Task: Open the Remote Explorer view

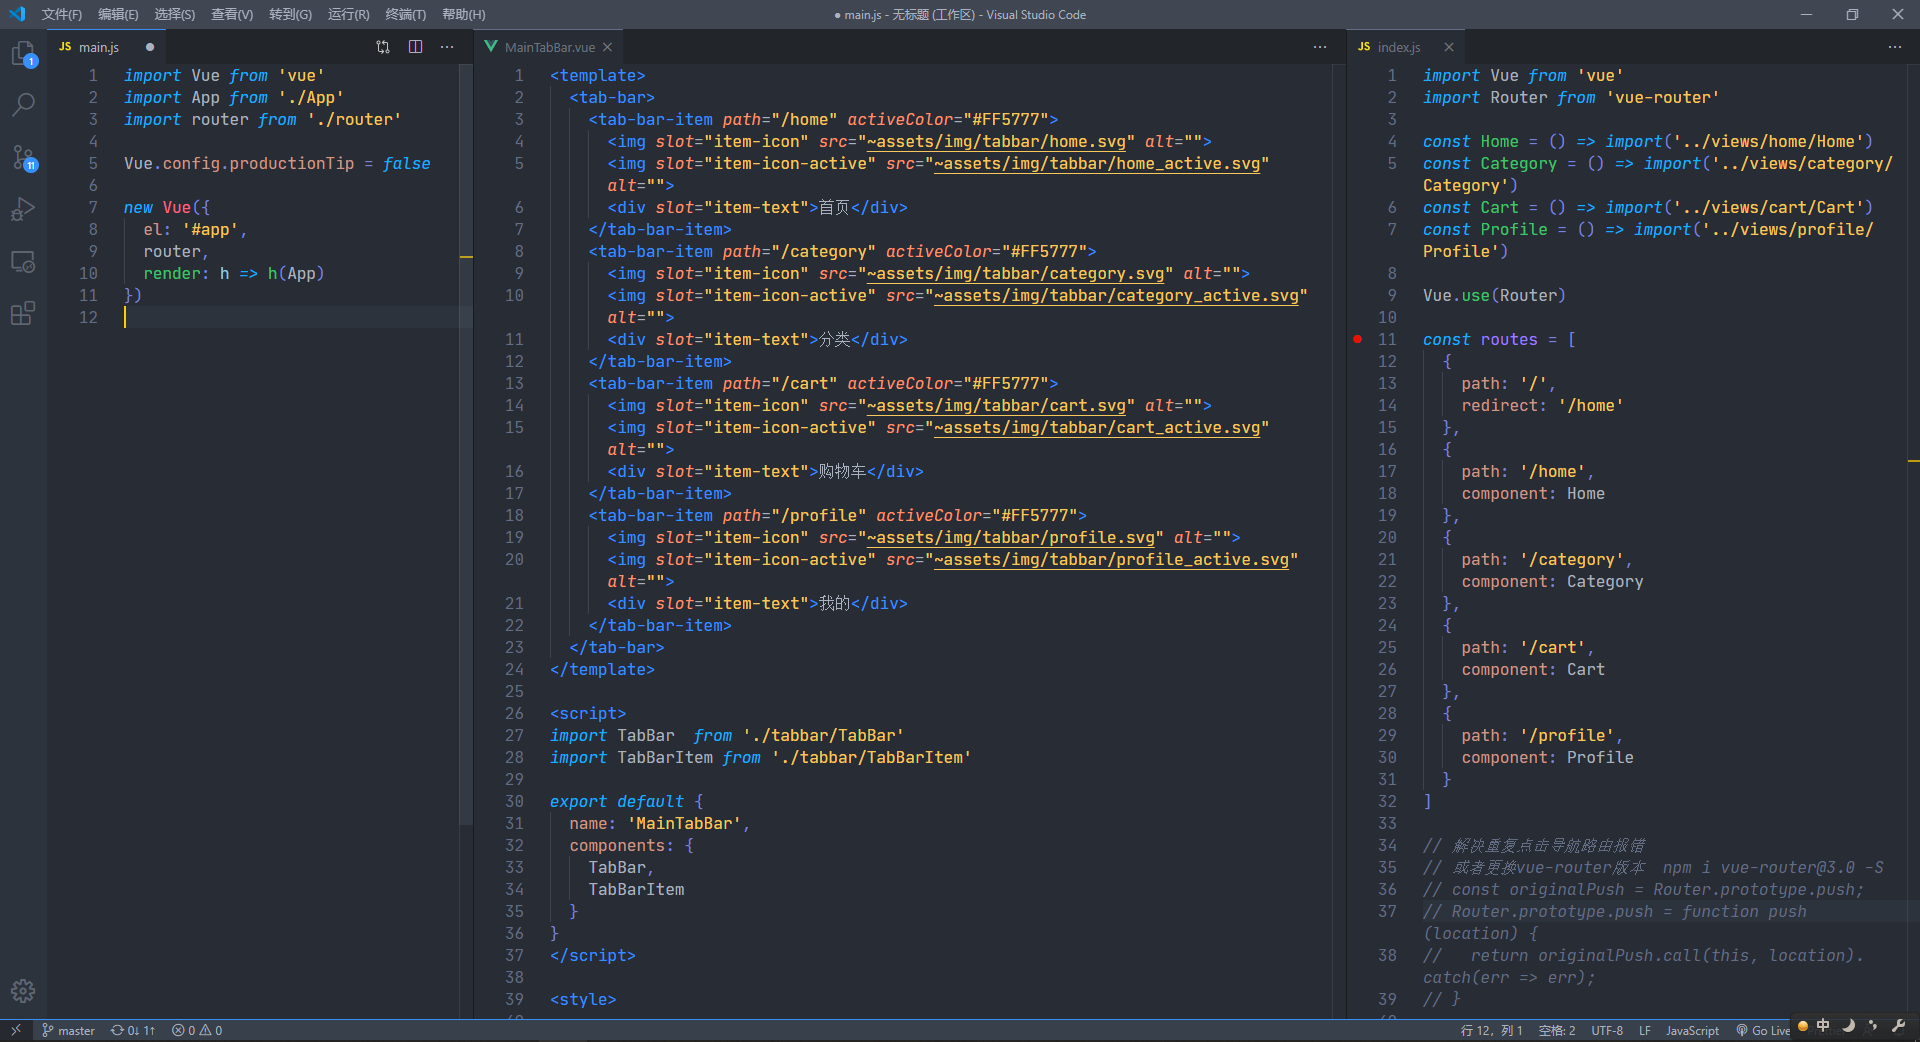Action: click(23, 262)
